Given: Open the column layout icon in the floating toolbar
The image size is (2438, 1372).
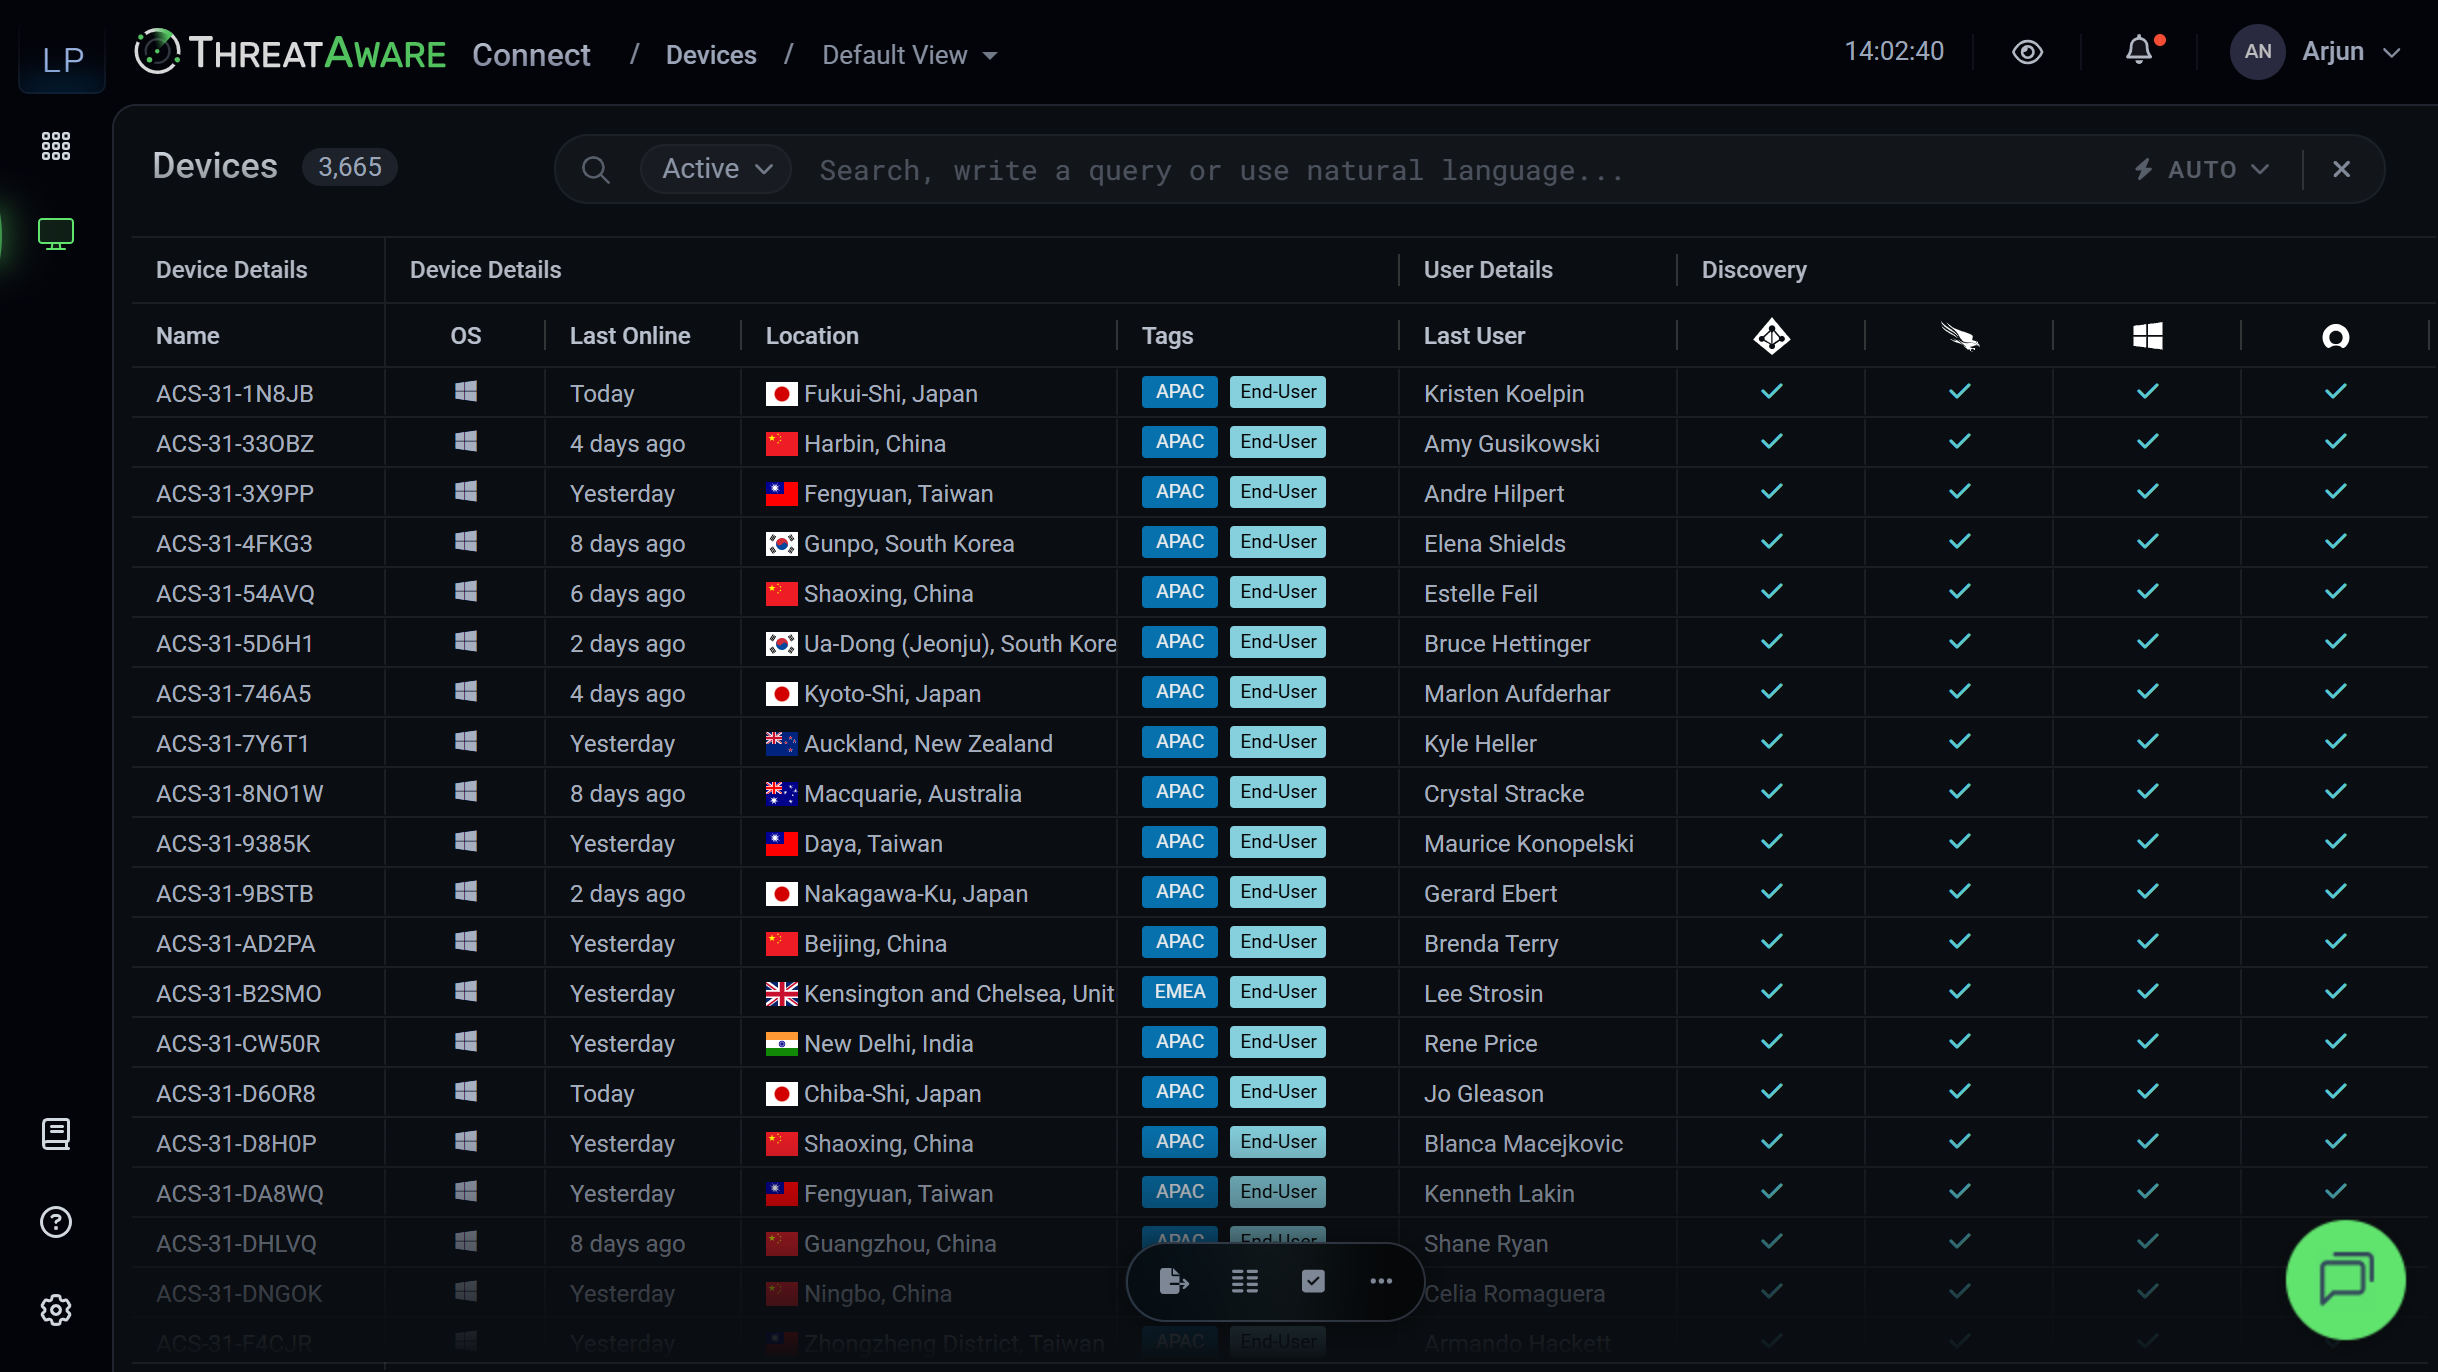Looking at the screenshot, I should pyautogui.click(x=1244, y=1281).
